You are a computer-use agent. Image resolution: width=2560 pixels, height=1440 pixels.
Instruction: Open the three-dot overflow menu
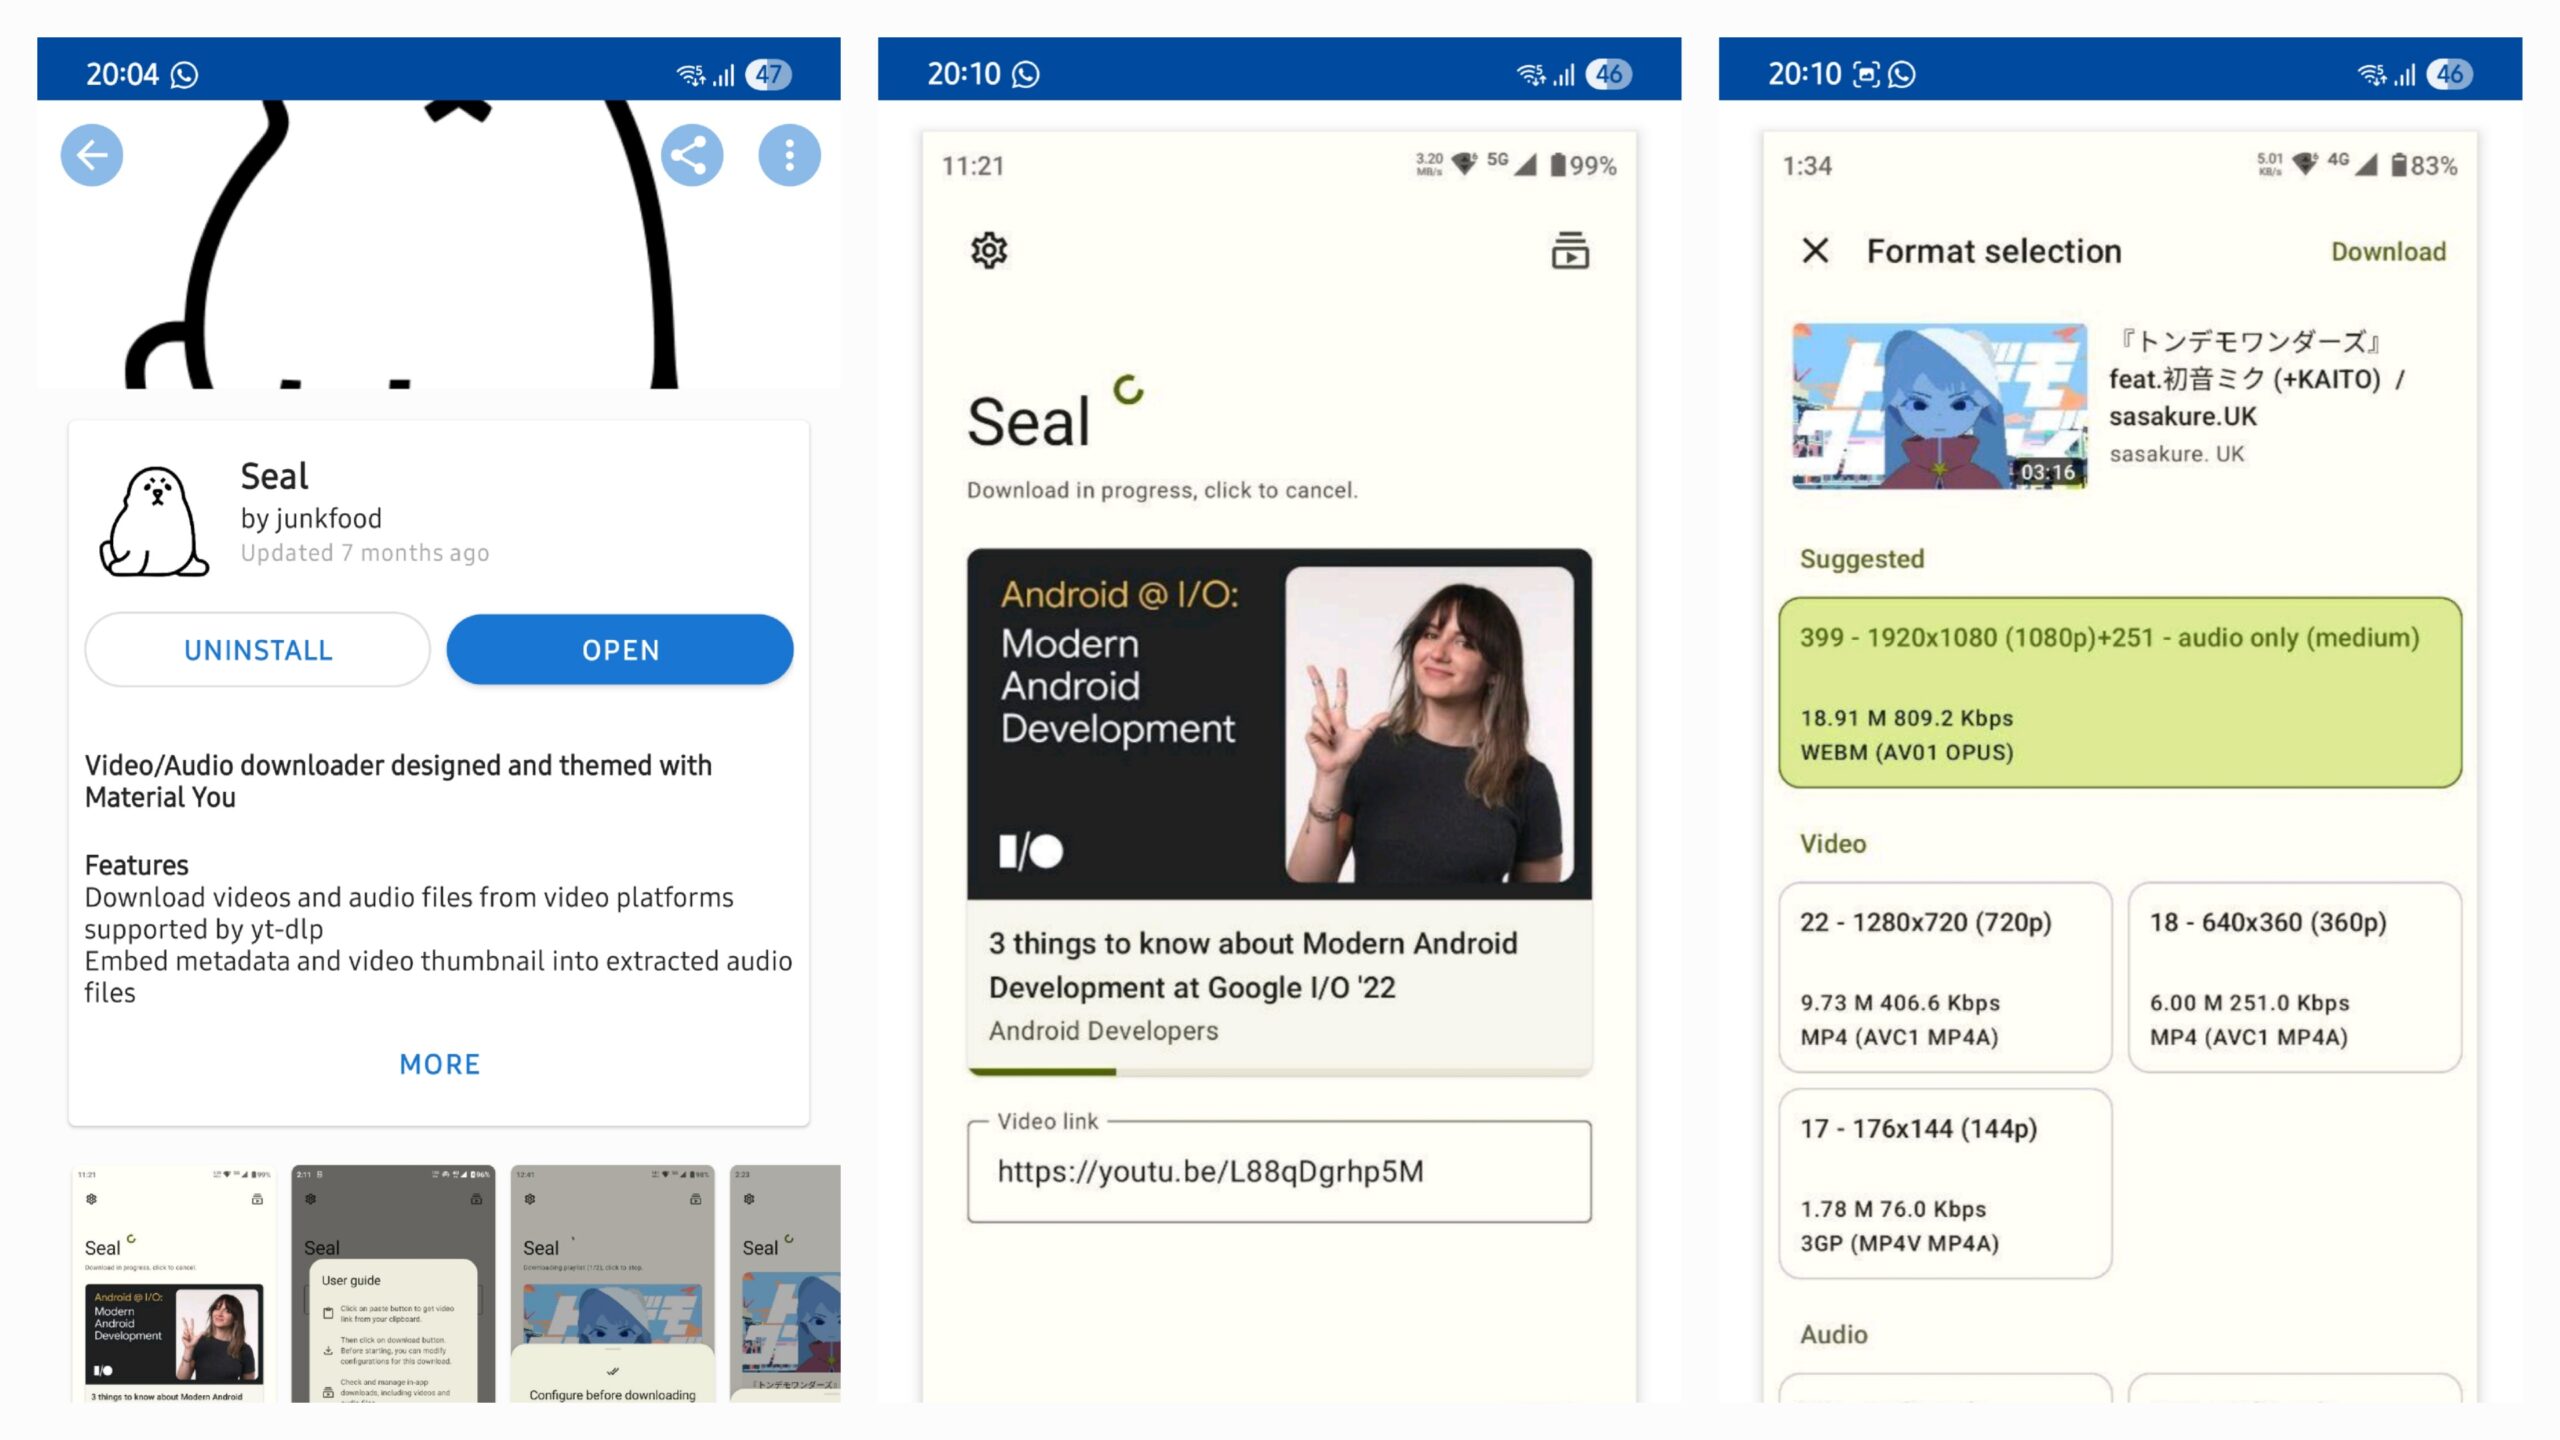[789, 155]
